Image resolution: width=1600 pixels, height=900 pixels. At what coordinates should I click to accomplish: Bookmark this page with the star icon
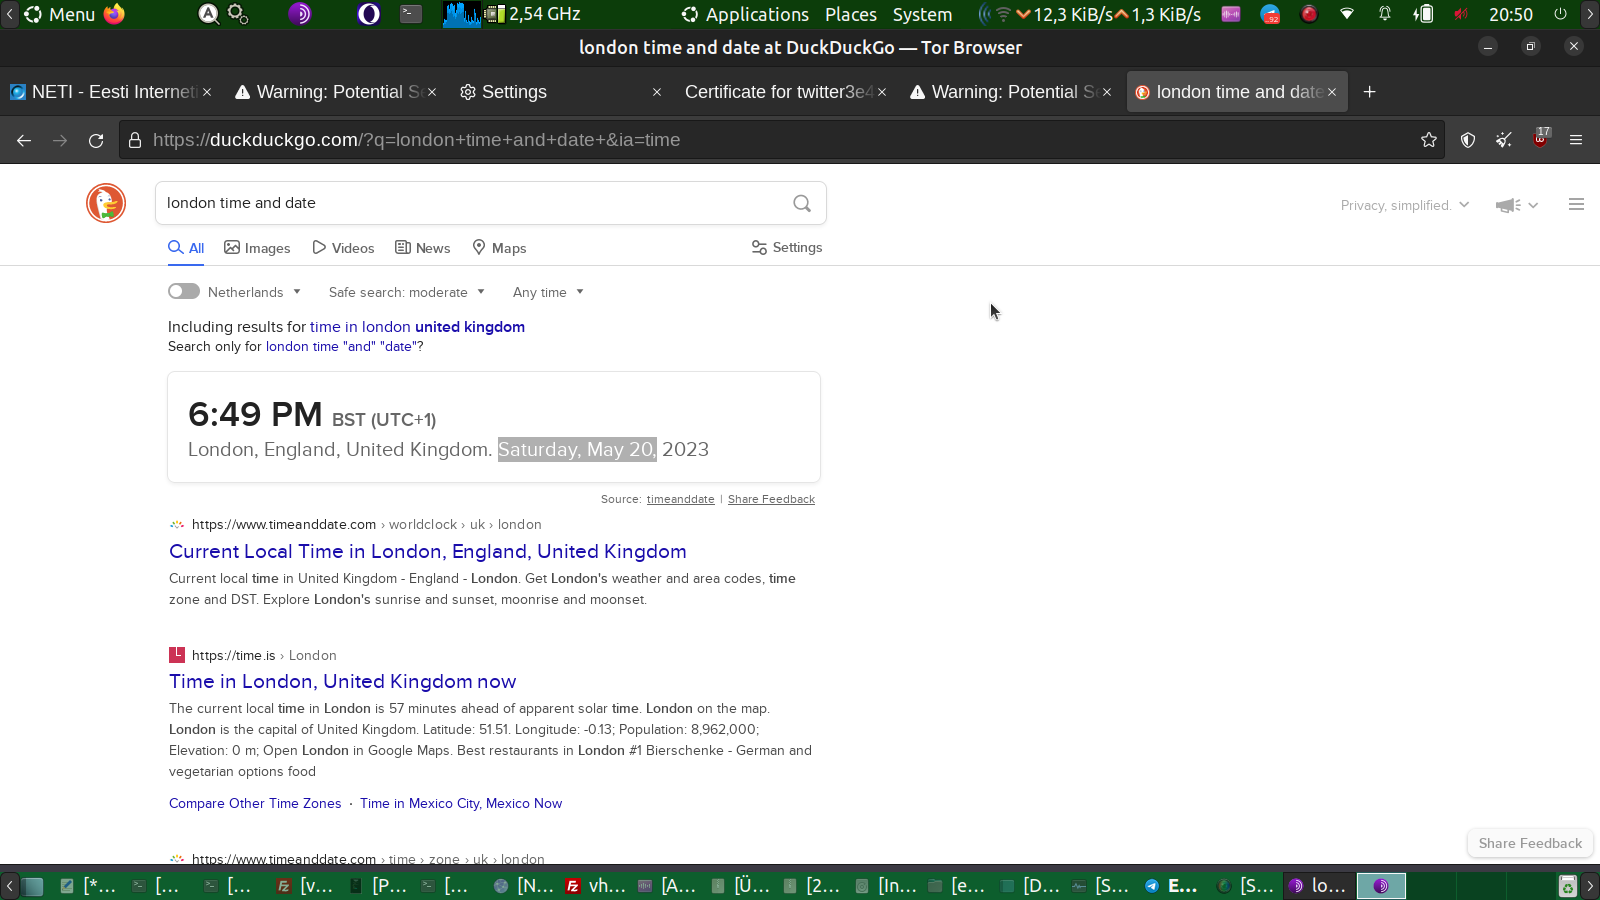[x=1428, y=140]
